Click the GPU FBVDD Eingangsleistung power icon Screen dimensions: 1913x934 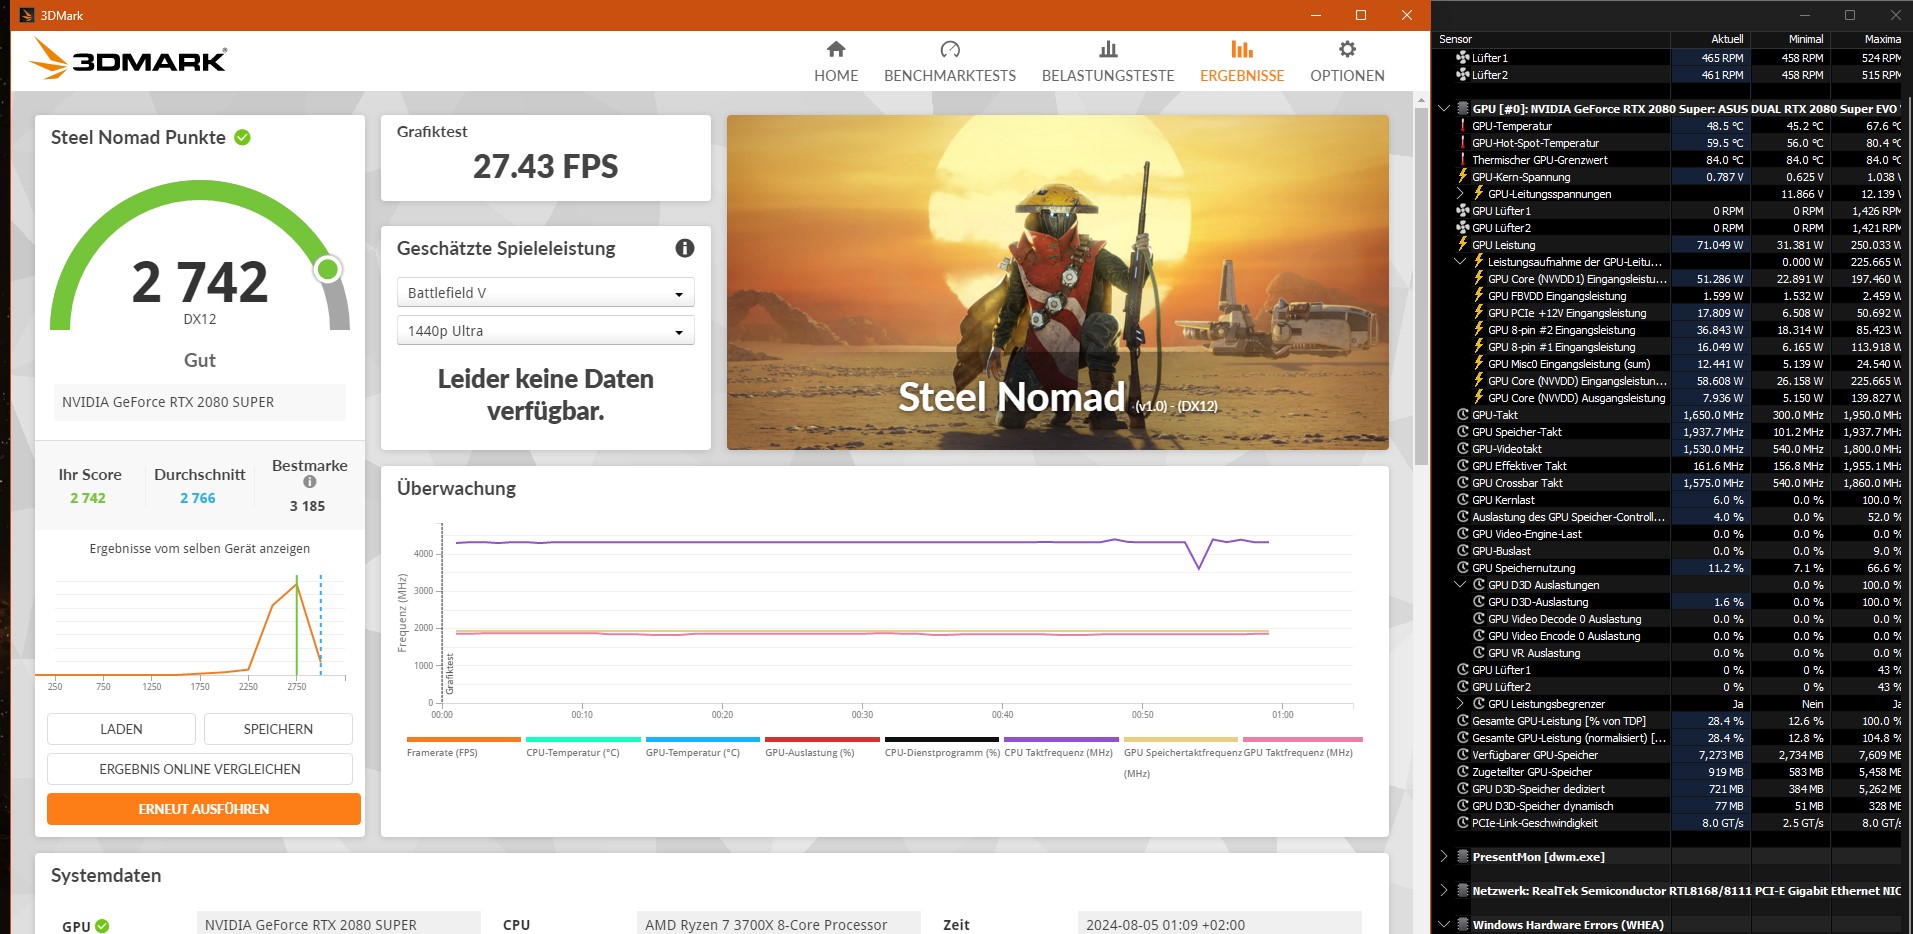click(x=1478, y=296)
